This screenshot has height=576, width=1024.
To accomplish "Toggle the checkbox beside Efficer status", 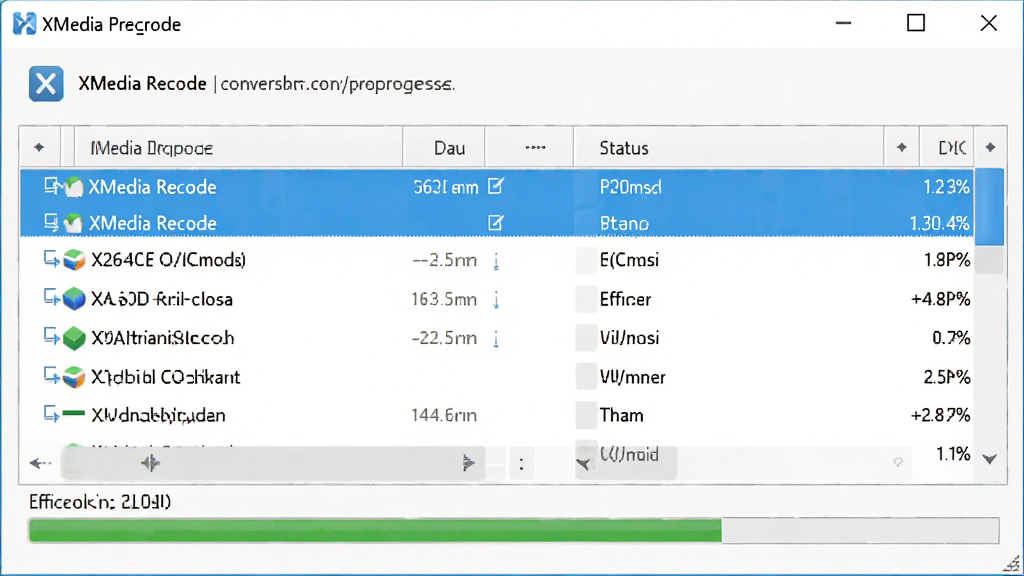I will pyautogui.click(x=586, y=299).
